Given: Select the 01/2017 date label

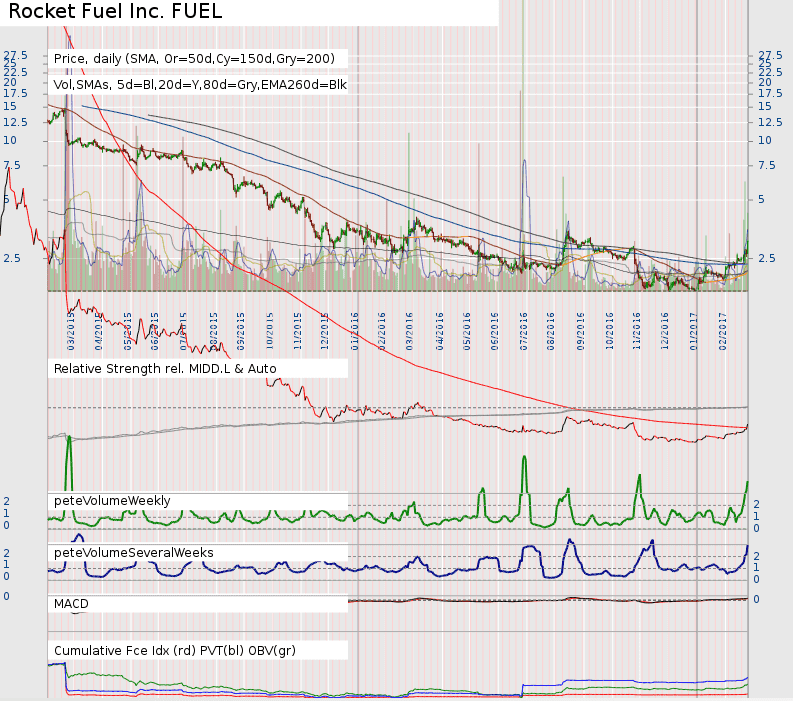Looking at the screenshot, I should [x=693, y=331].
